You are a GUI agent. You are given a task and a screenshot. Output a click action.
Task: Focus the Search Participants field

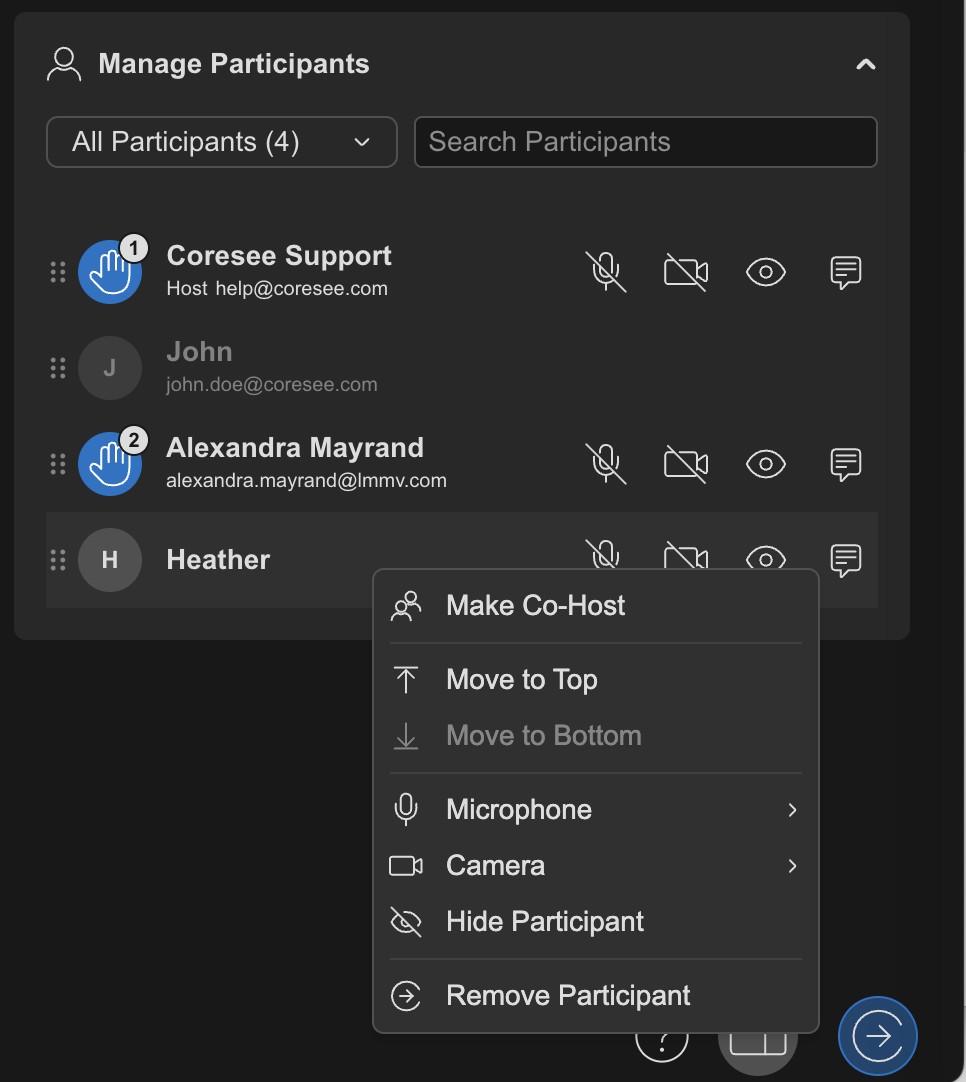point(645,142)
